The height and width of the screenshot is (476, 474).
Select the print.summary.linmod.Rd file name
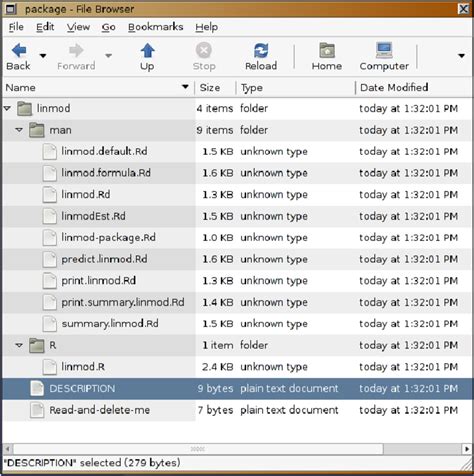123,302
